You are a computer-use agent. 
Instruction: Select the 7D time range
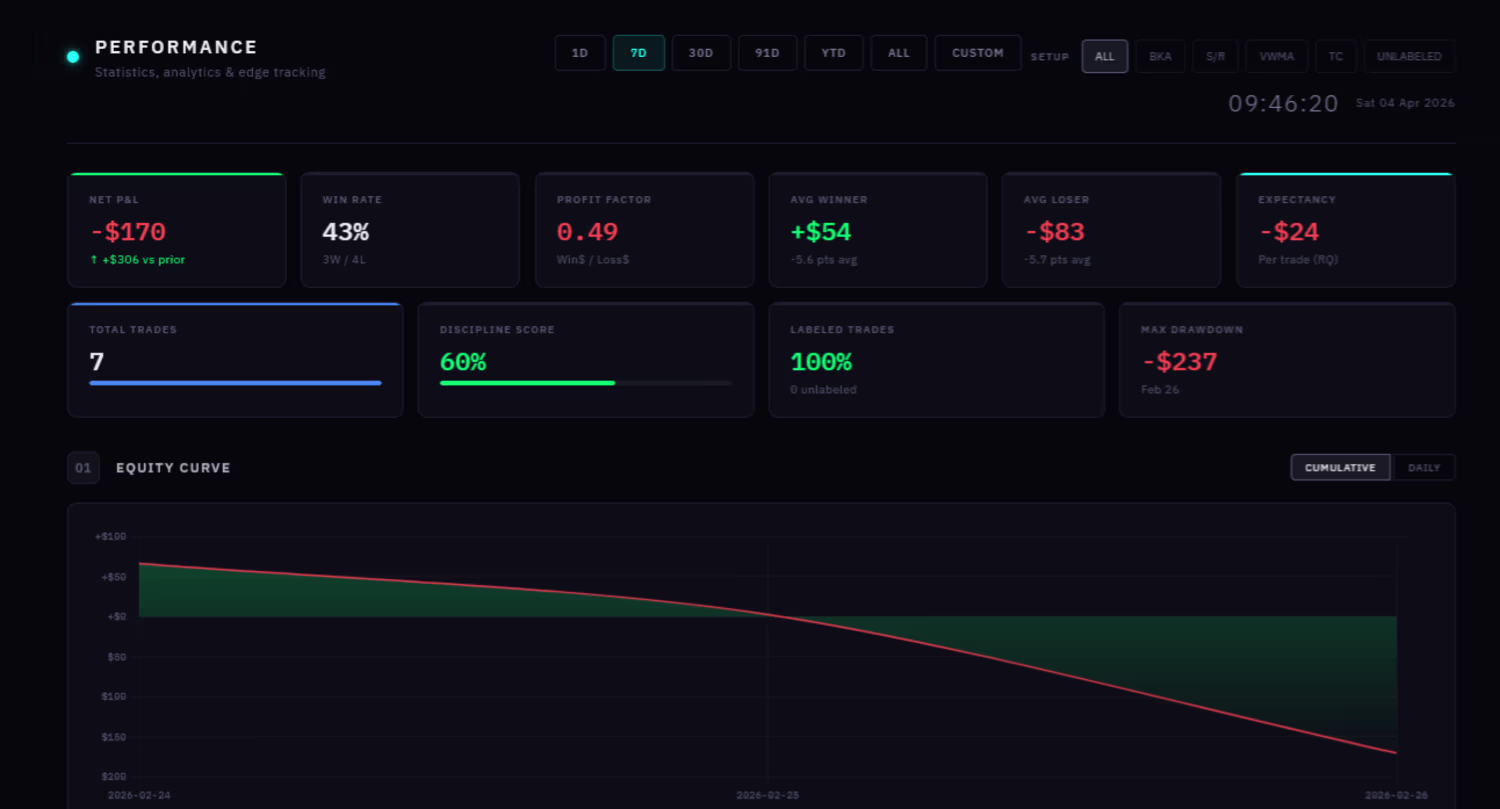638,53
